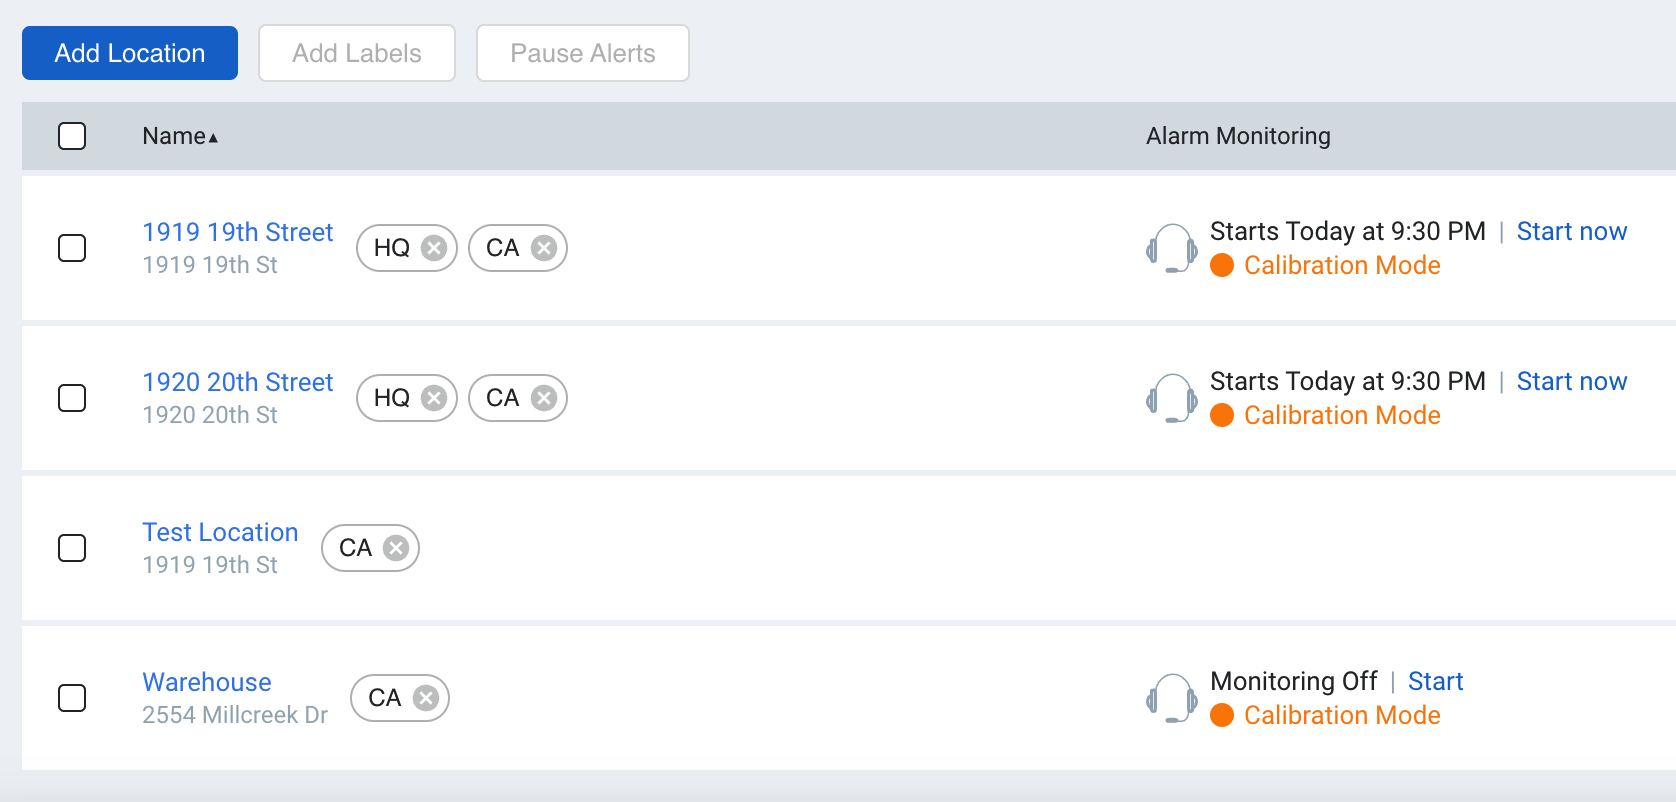Click headset monitoring icon for Warehouse
The image size is (1676, 802).
pos(1171,698)
